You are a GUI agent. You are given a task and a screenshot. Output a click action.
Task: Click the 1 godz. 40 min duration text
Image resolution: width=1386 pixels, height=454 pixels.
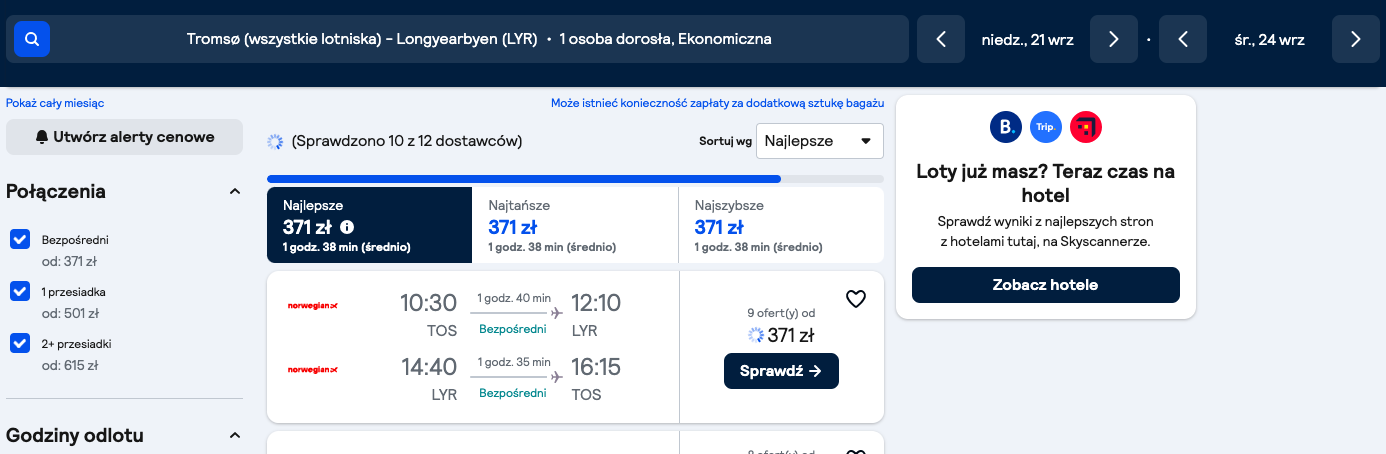514,298
